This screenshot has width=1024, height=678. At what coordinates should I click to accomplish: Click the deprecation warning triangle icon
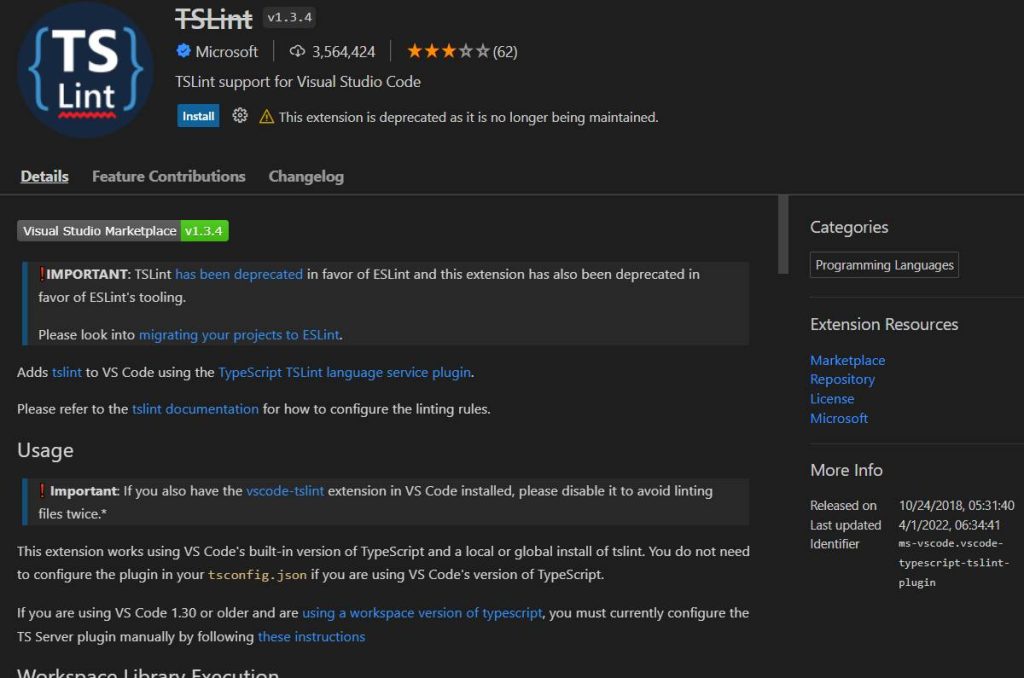[x=265, y=117]
